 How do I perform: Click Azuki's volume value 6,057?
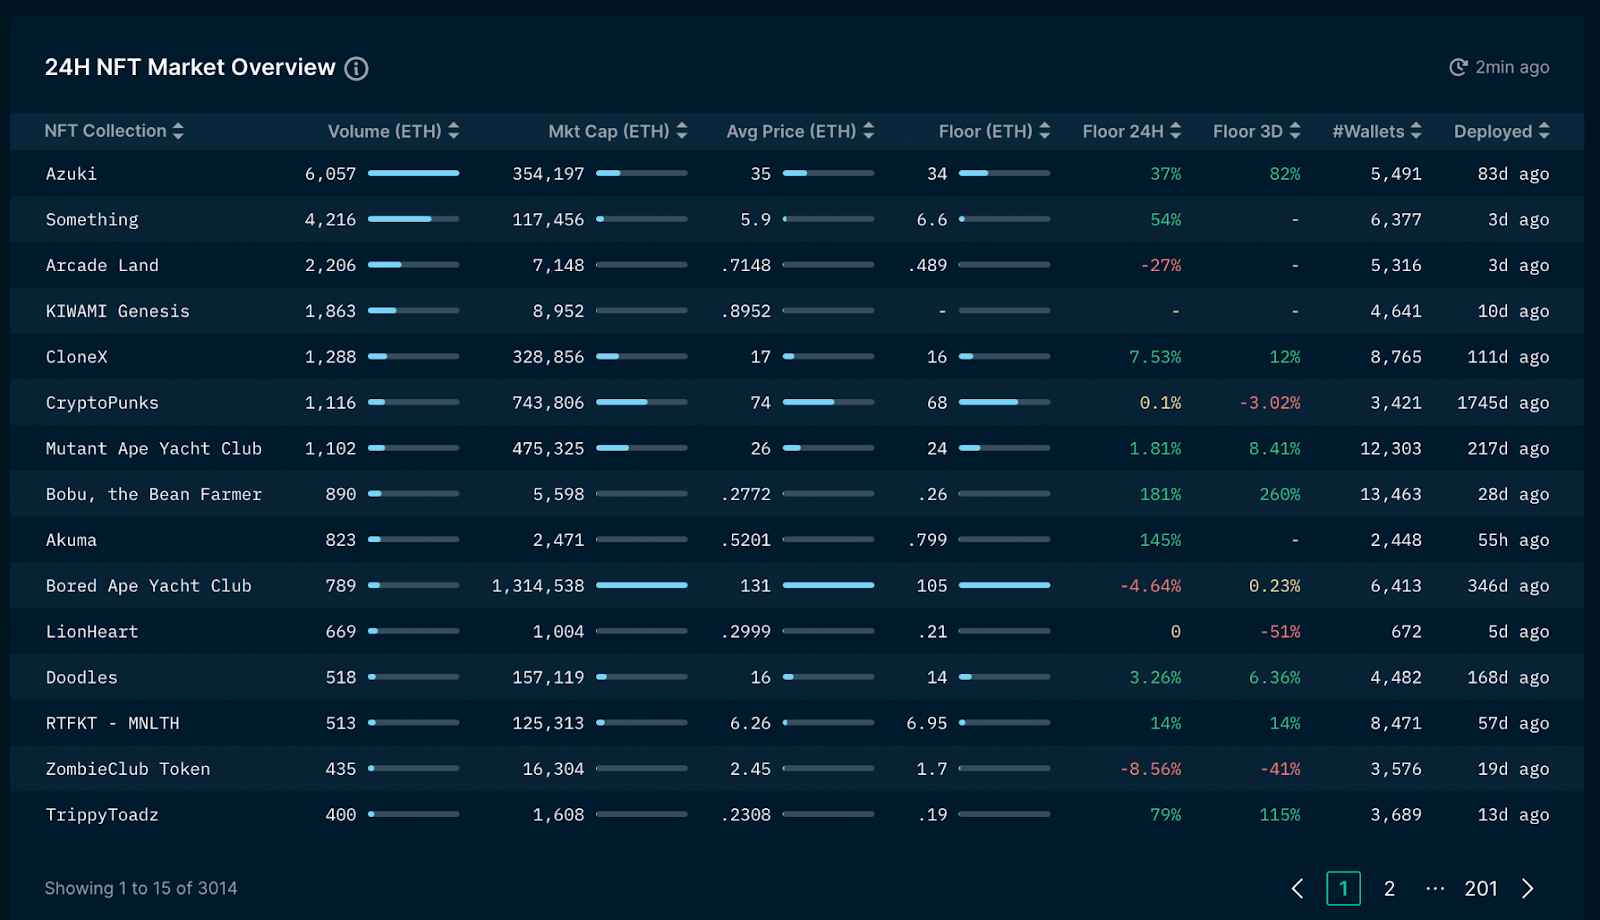coord(330,174)
